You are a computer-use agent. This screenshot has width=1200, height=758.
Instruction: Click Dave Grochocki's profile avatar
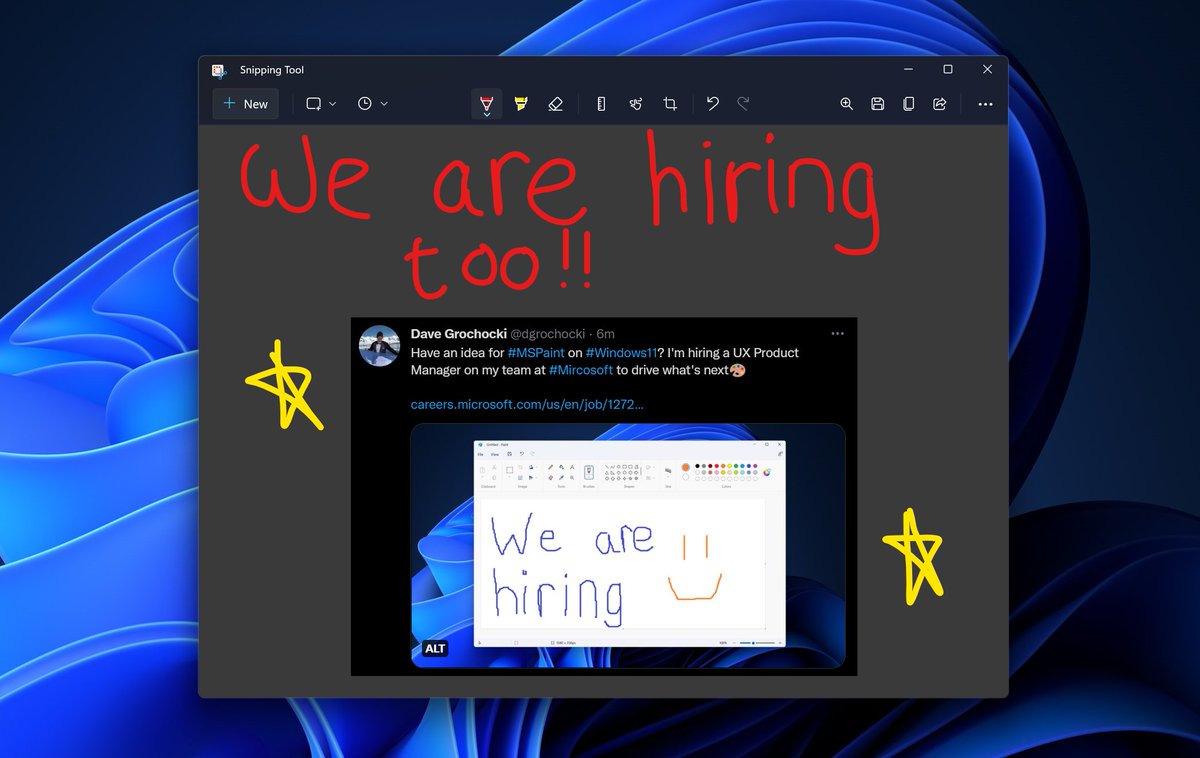coord(380,346)
